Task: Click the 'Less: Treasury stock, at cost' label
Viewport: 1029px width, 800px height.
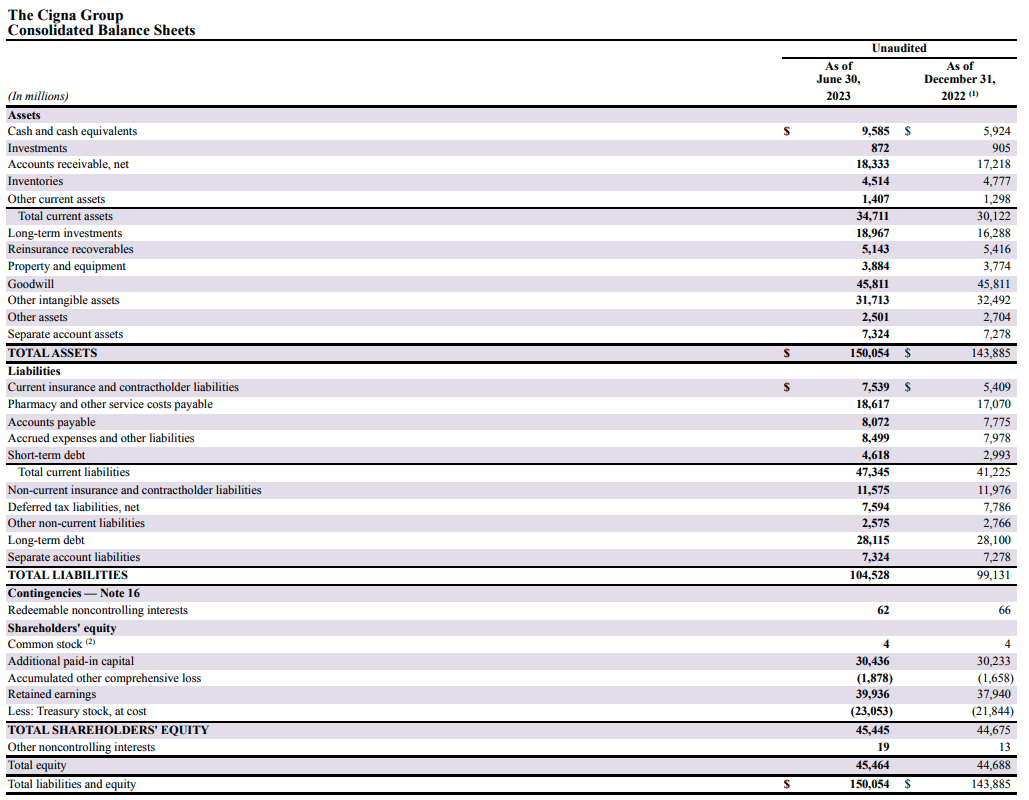Action: coord(77,712)
